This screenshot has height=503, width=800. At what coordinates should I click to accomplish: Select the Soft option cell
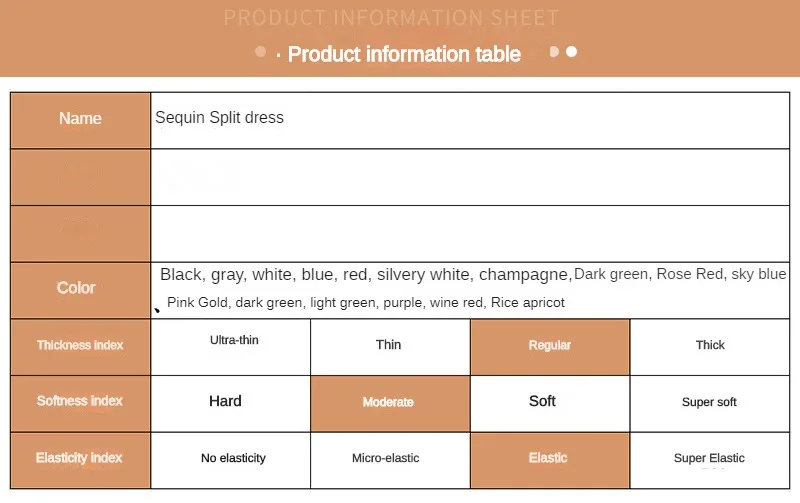(x=542, y=401)
